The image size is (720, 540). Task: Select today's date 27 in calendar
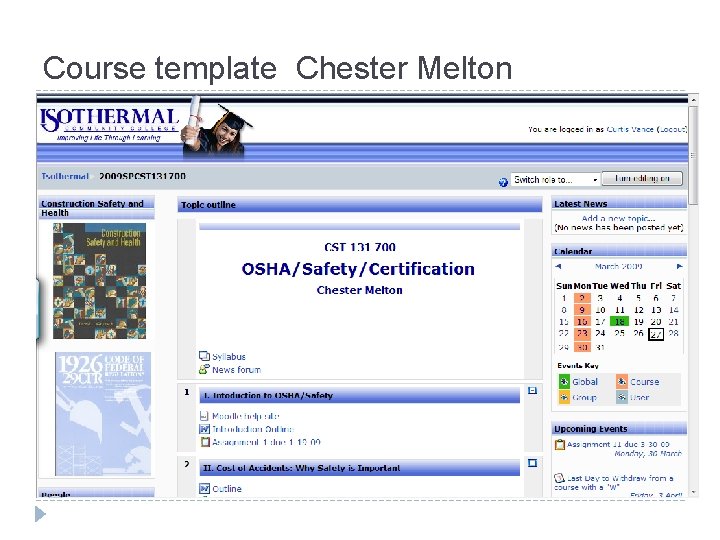656,334
